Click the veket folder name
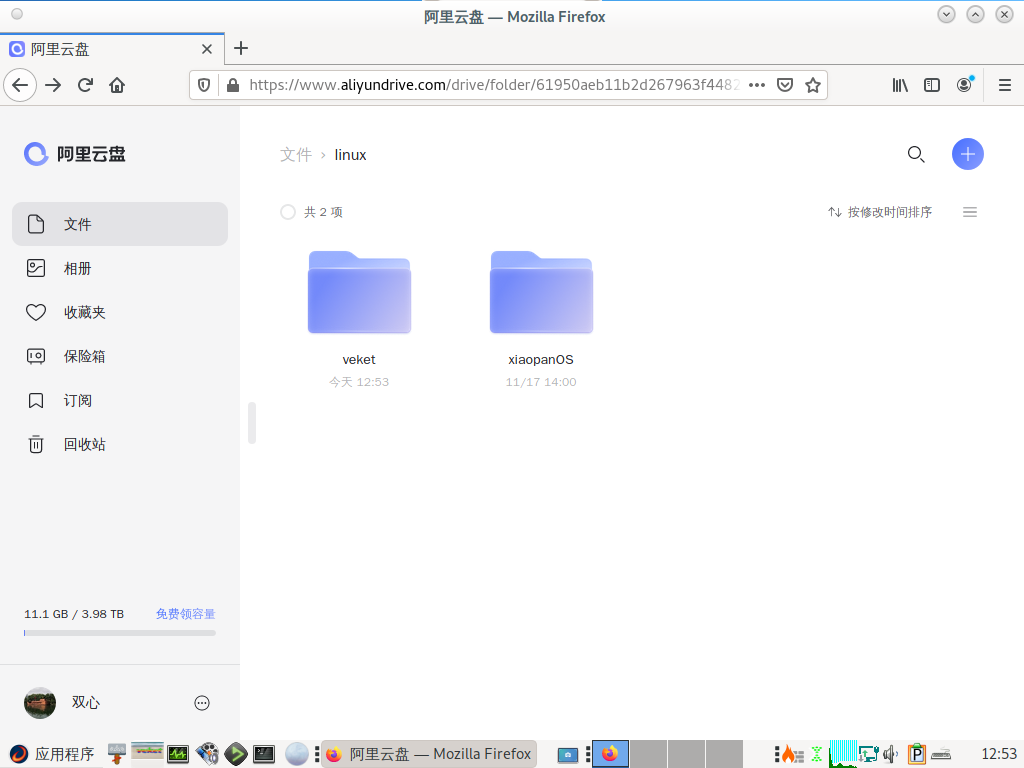The image size is (1024, 768). [359, 360]
